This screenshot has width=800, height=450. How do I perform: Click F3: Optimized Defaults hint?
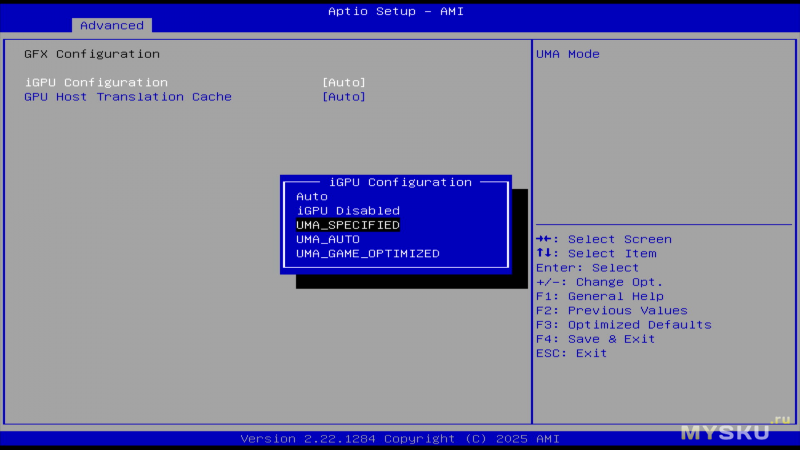coord(623,325)
